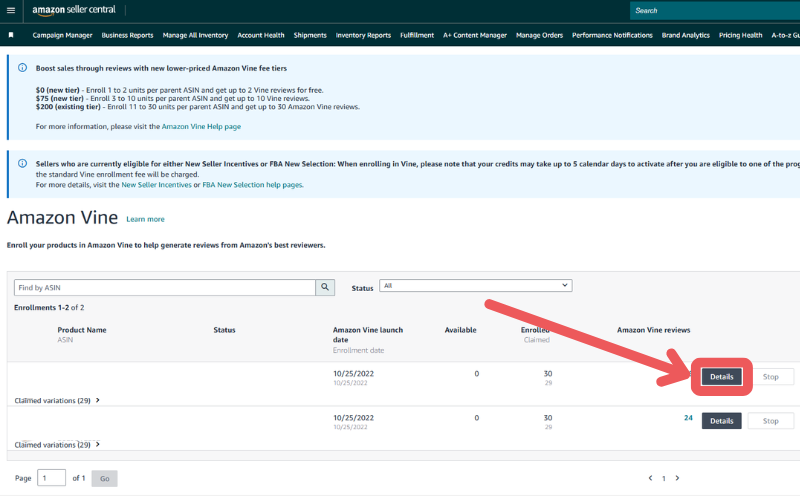Screen dimensions: 800x500
Task: Click Stop button in first enrollment row
Action: [770, 377]
